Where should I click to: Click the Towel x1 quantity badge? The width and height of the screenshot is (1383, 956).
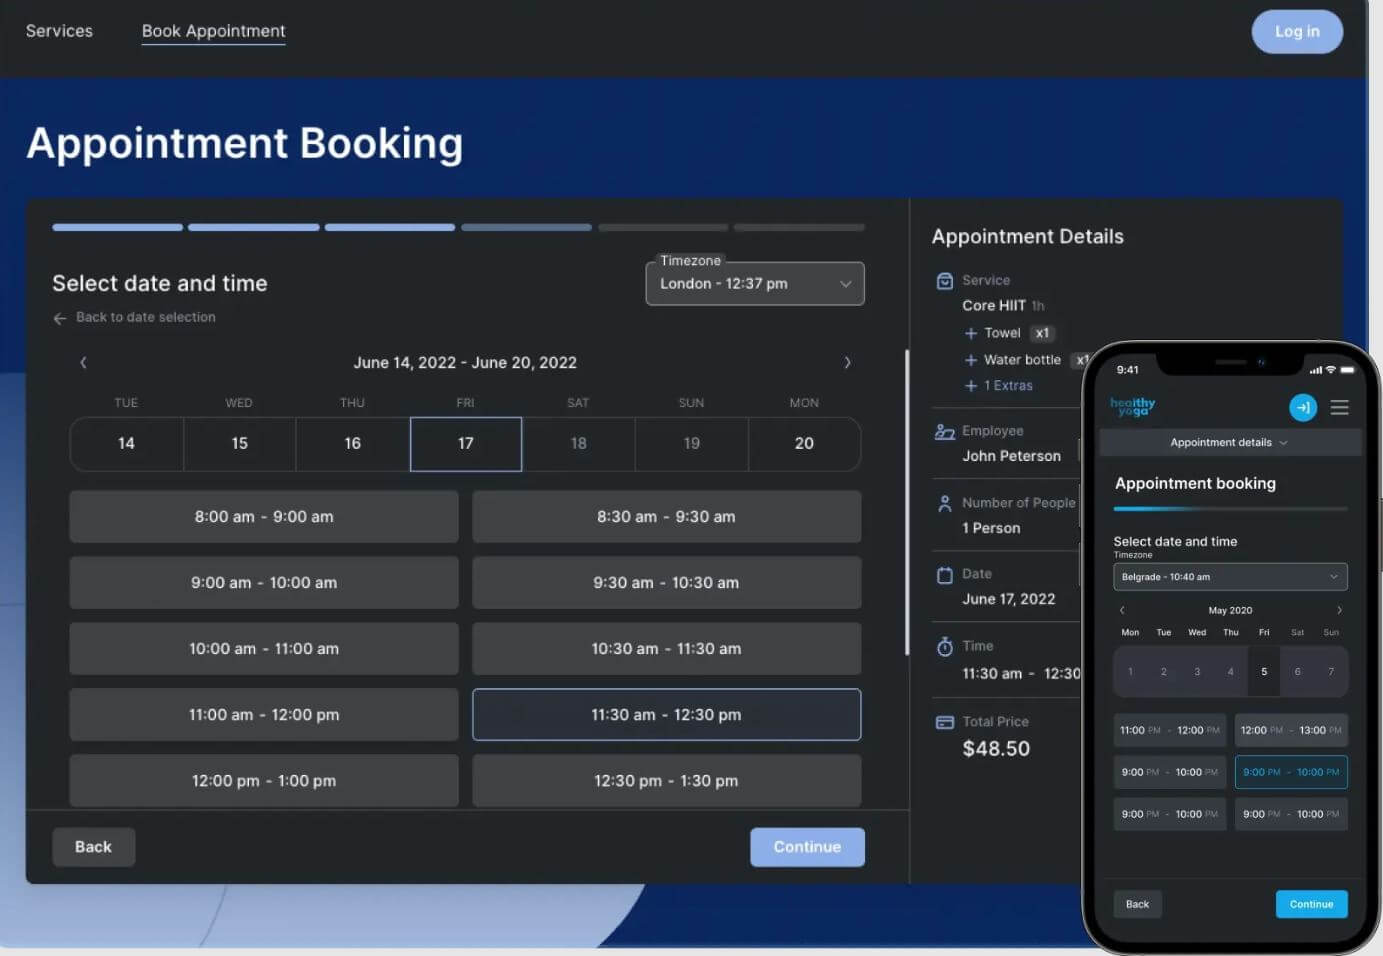pos(1042,333)
